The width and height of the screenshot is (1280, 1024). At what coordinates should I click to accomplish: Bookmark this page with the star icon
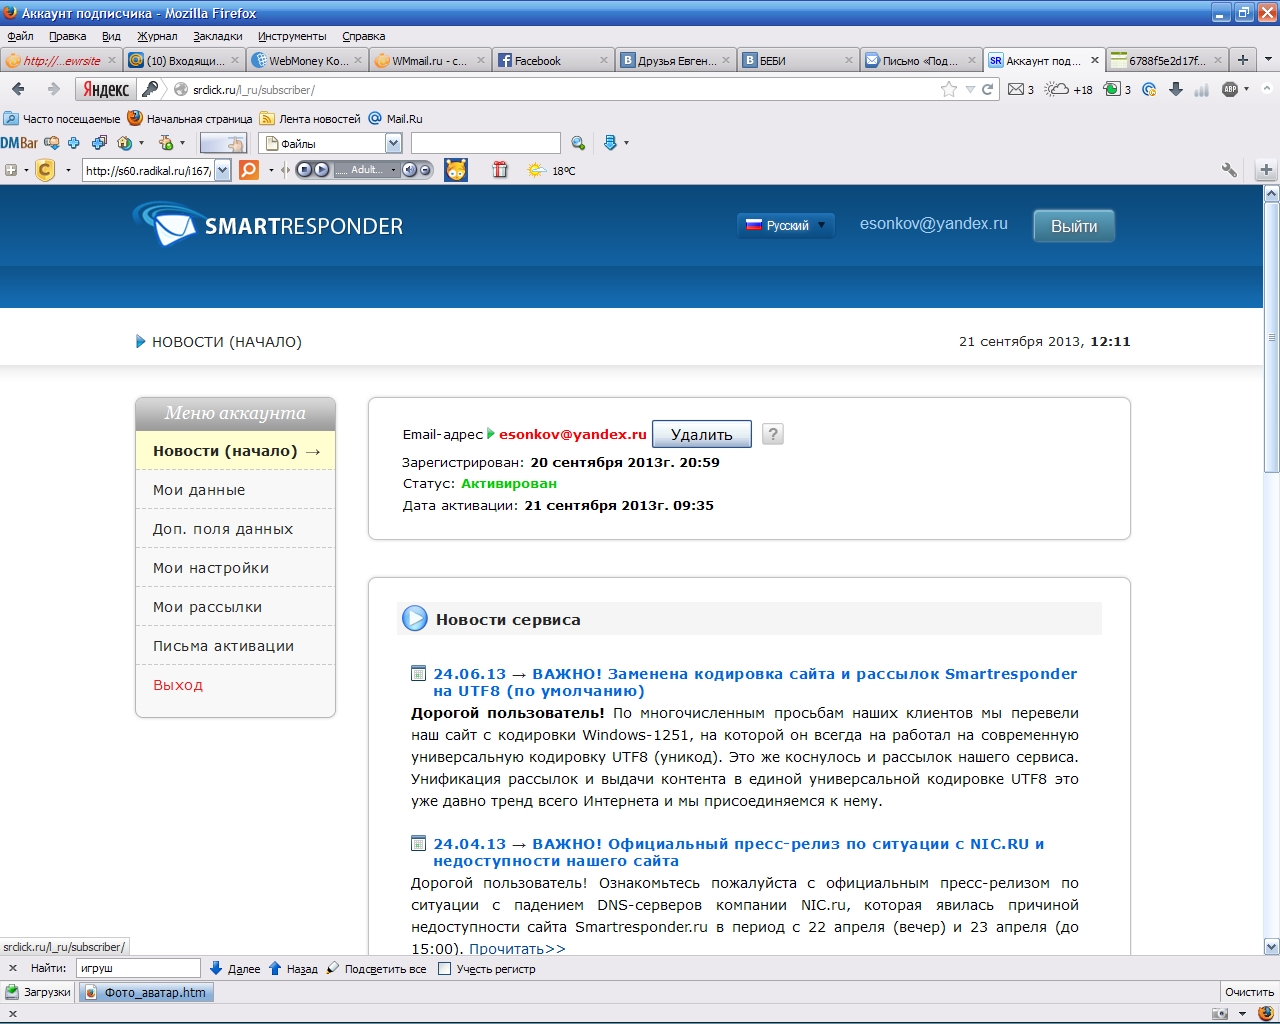point(948,89)
